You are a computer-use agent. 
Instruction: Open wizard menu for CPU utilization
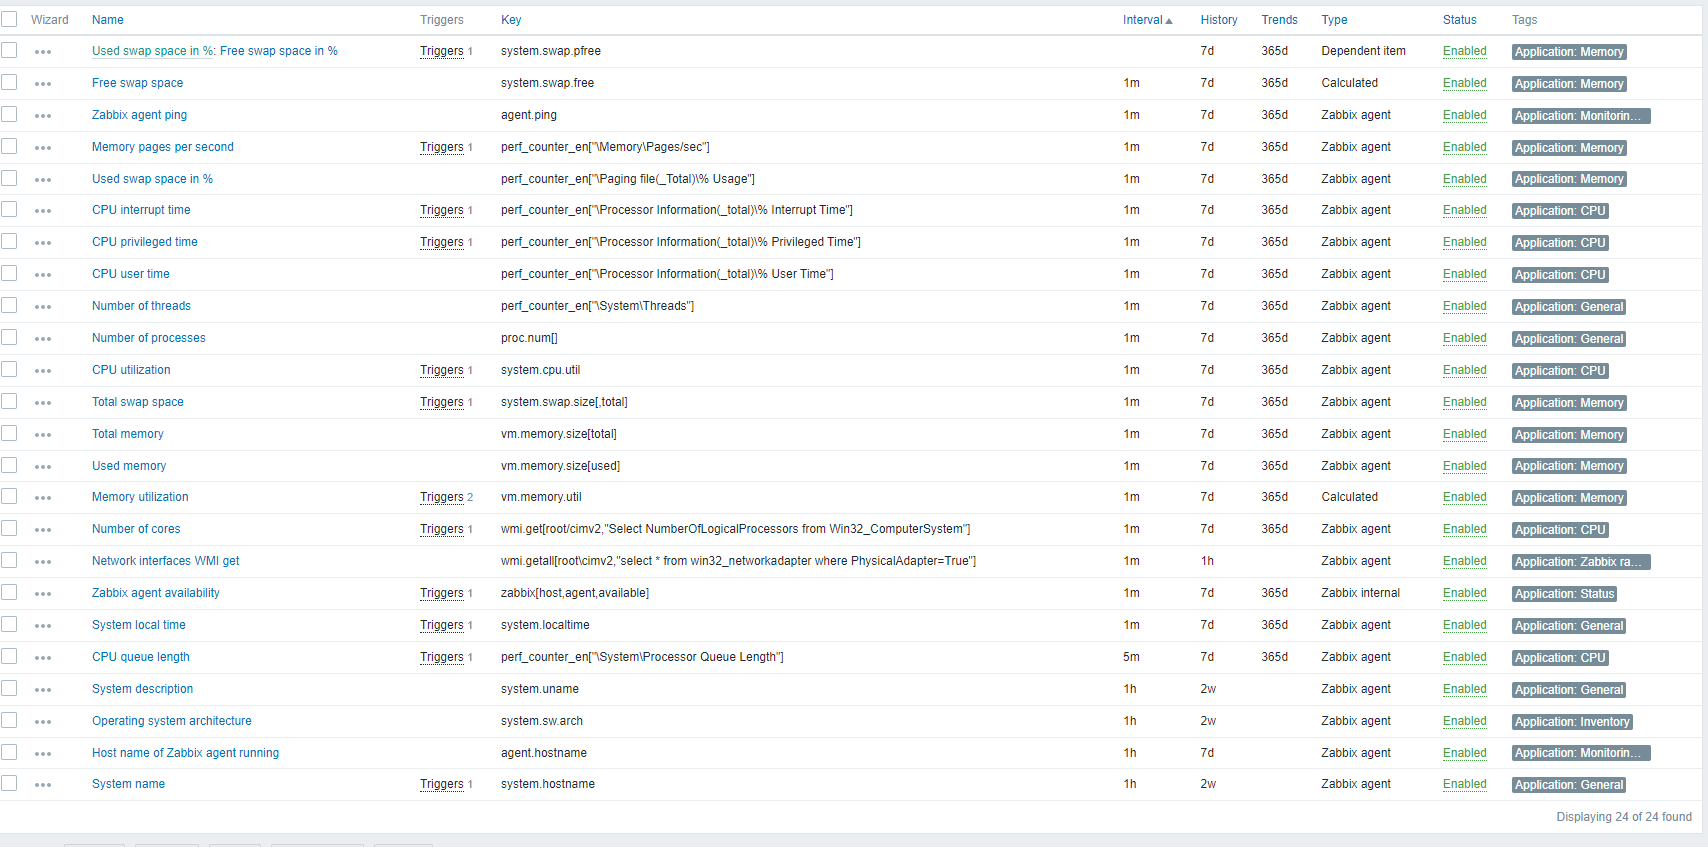(x=43, y=371)
